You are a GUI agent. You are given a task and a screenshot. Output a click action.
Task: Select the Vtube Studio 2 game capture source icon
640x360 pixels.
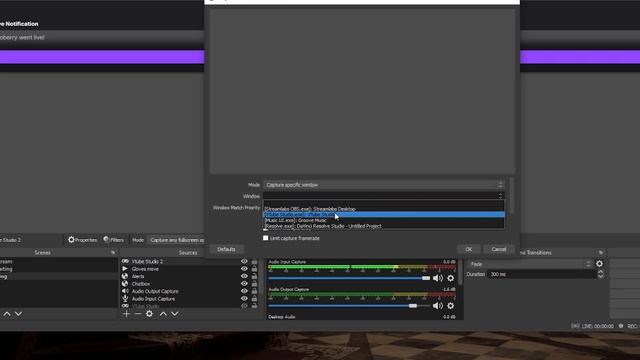(x=125, y=261)
